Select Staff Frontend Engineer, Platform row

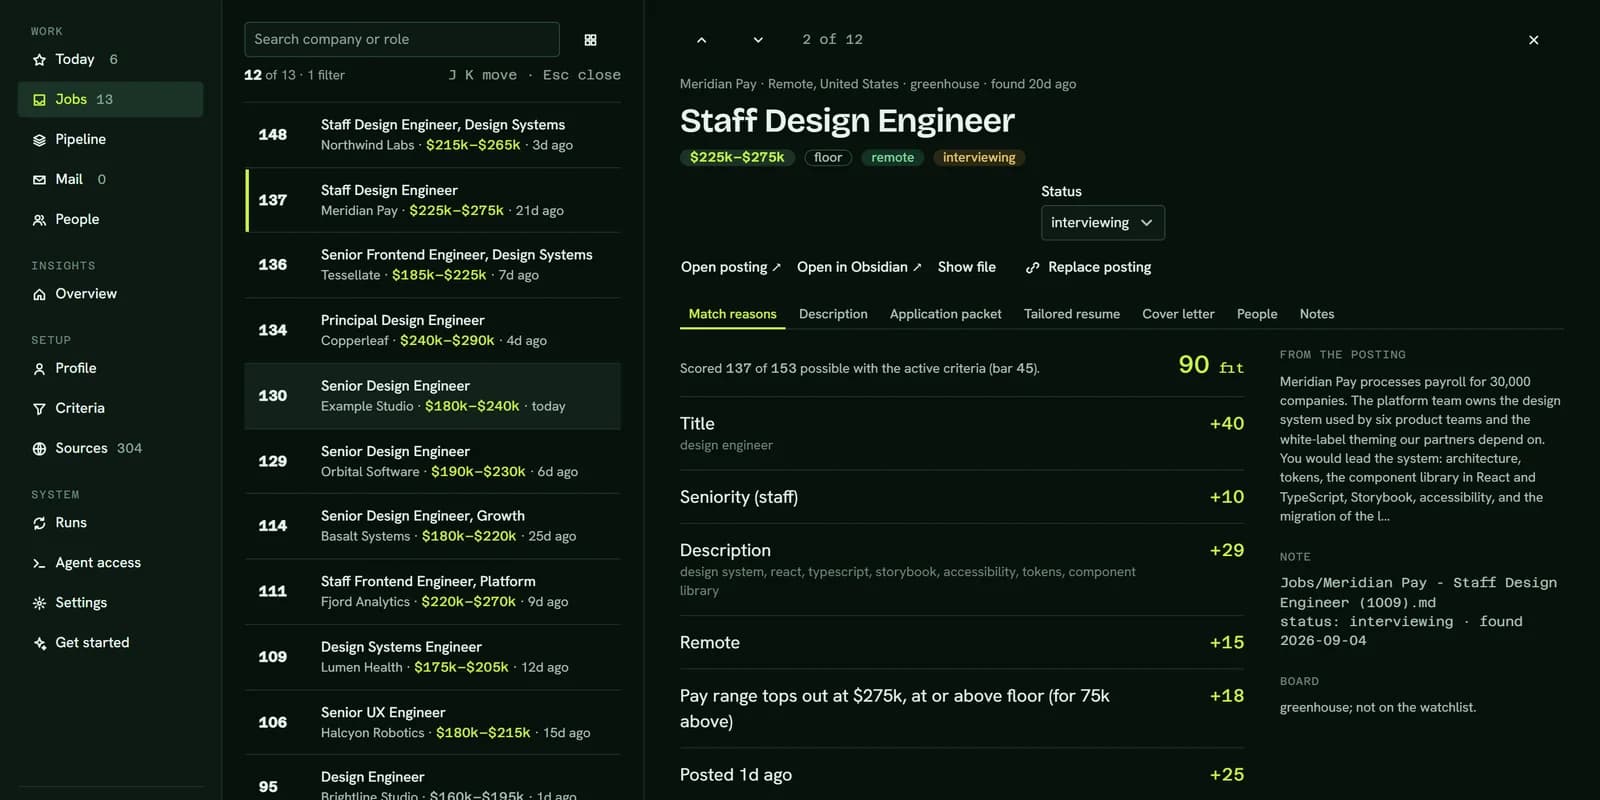(432, 591)
